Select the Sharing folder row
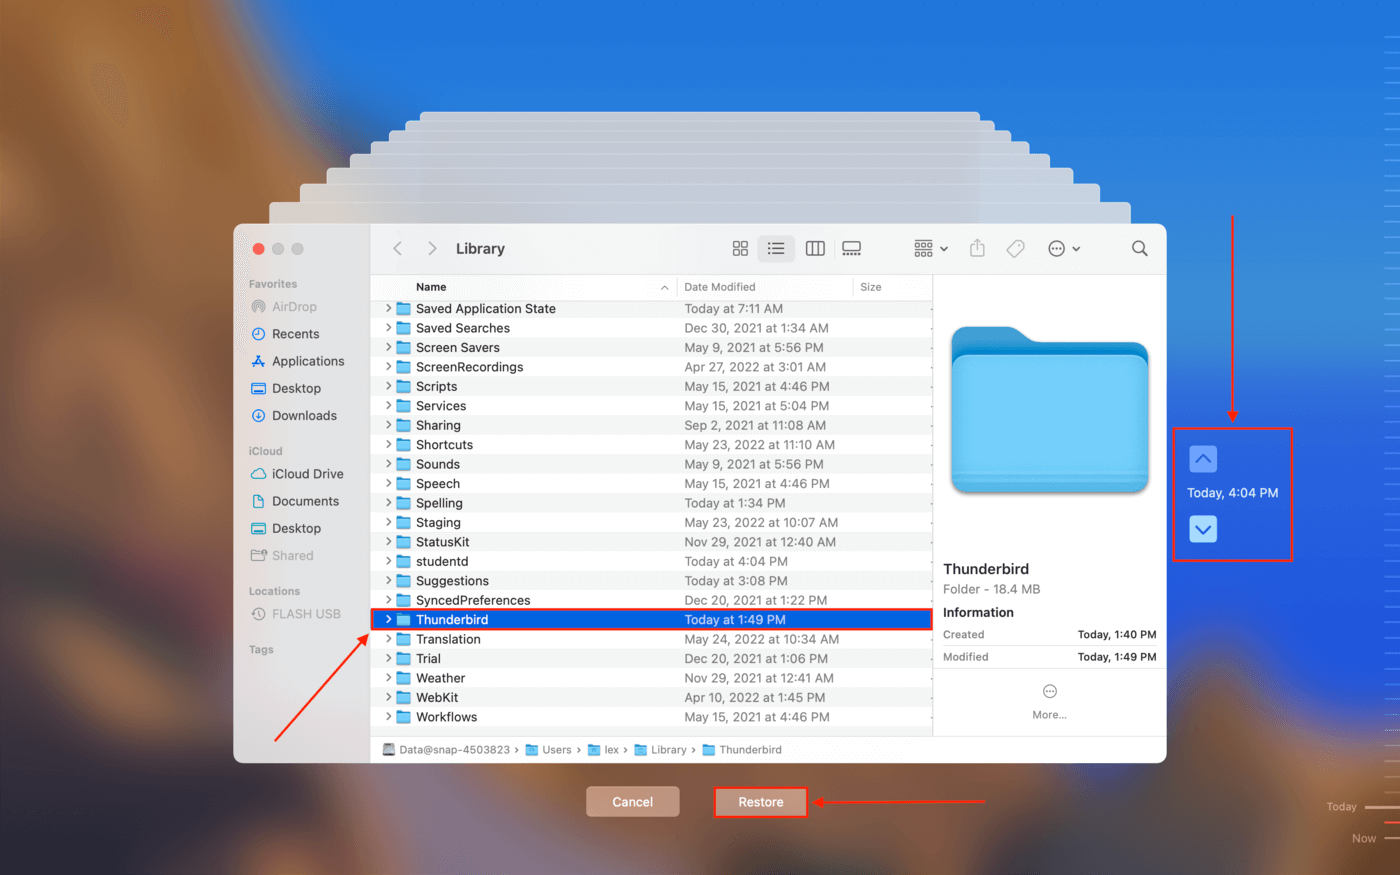 click(651, 425)
